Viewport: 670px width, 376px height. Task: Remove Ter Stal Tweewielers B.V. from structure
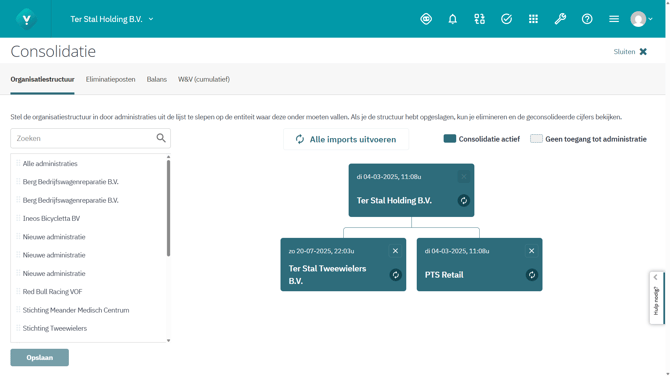pyautogui.click(x=395, y=251)
